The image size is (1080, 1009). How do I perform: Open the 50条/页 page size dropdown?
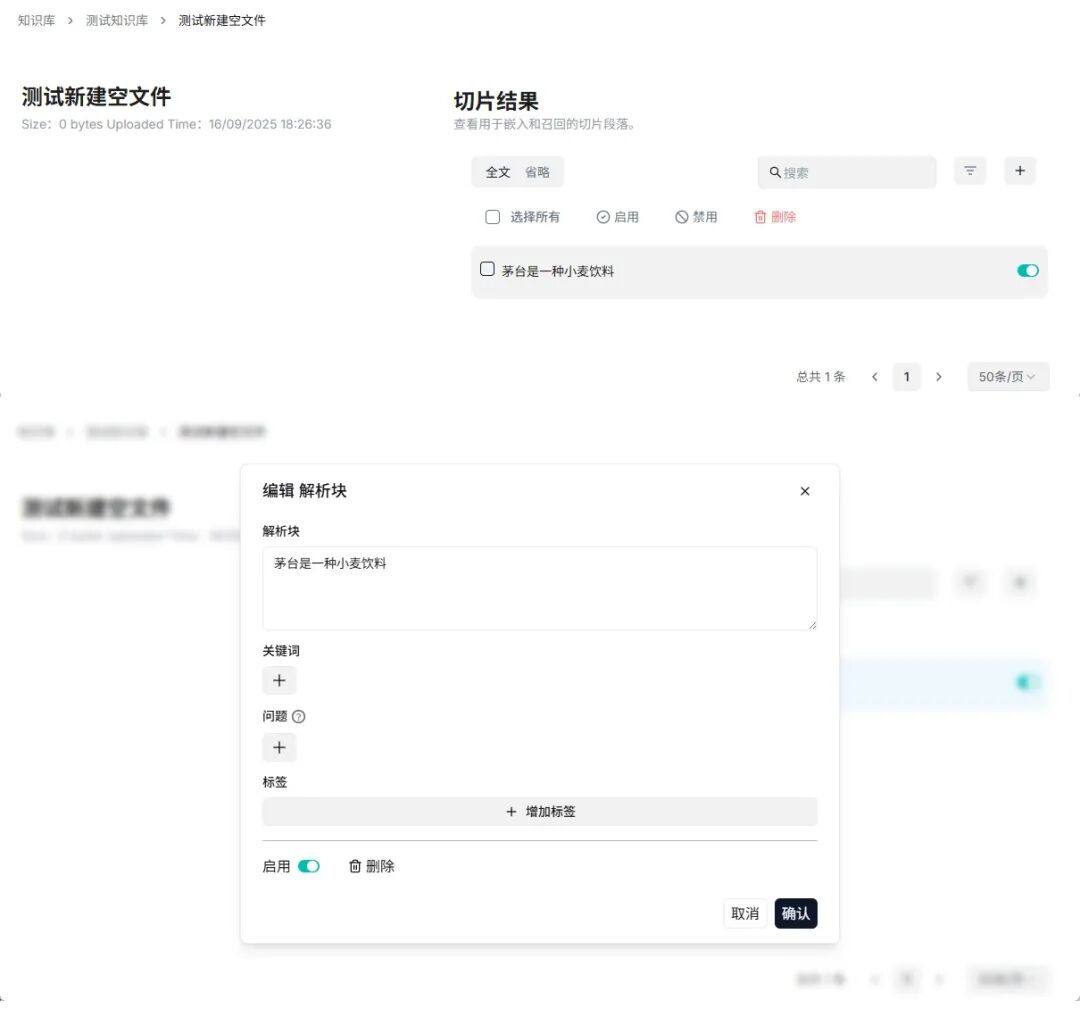coord(1008,377)
